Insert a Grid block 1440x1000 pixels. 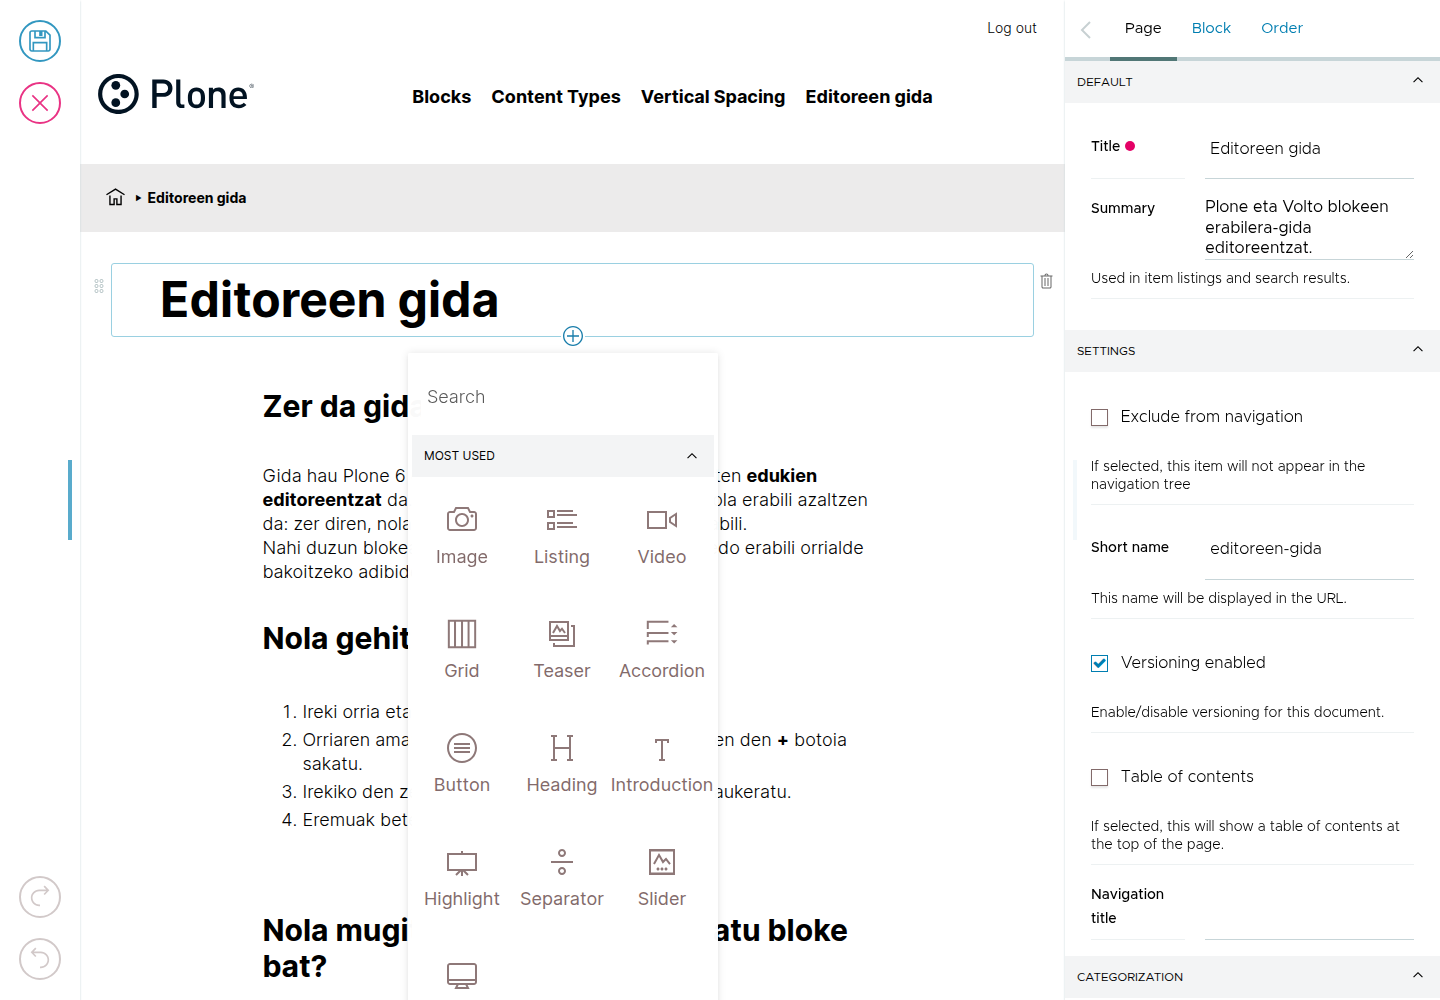click(x=462, y=650)
